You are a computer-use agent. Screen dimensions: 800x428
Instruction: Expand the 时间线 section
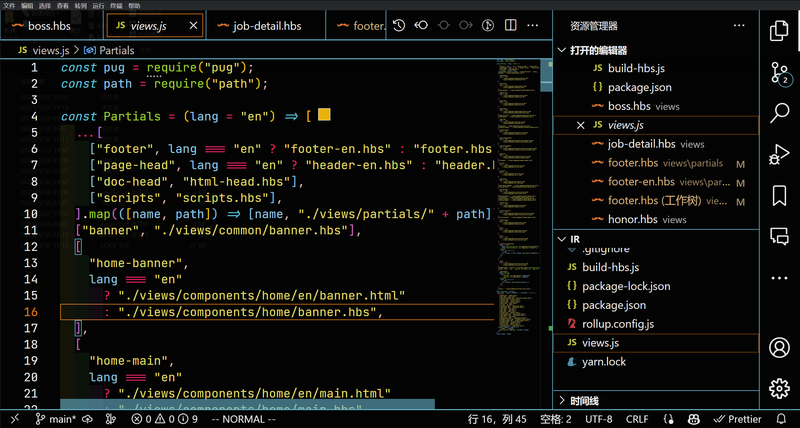(656, 401)
